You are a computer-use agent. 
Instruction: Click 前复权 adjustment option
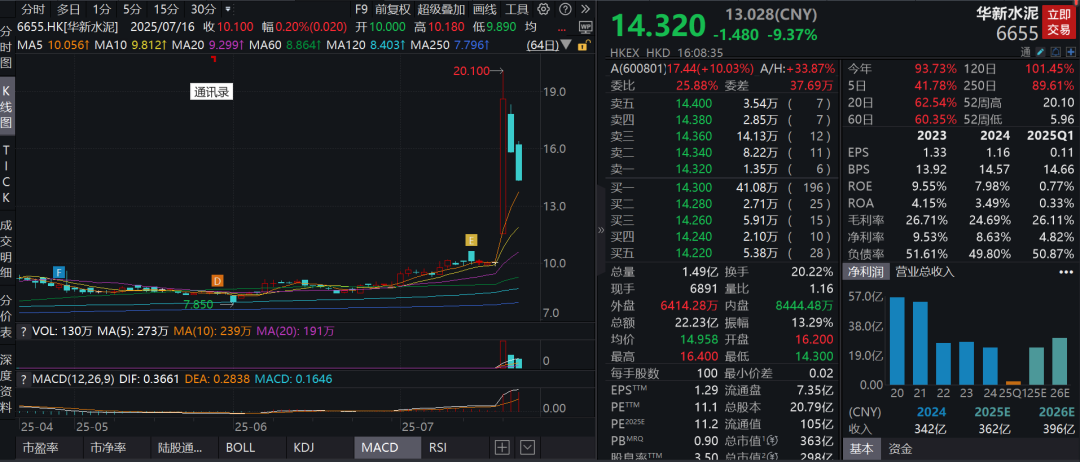click(x=393, y=10)
